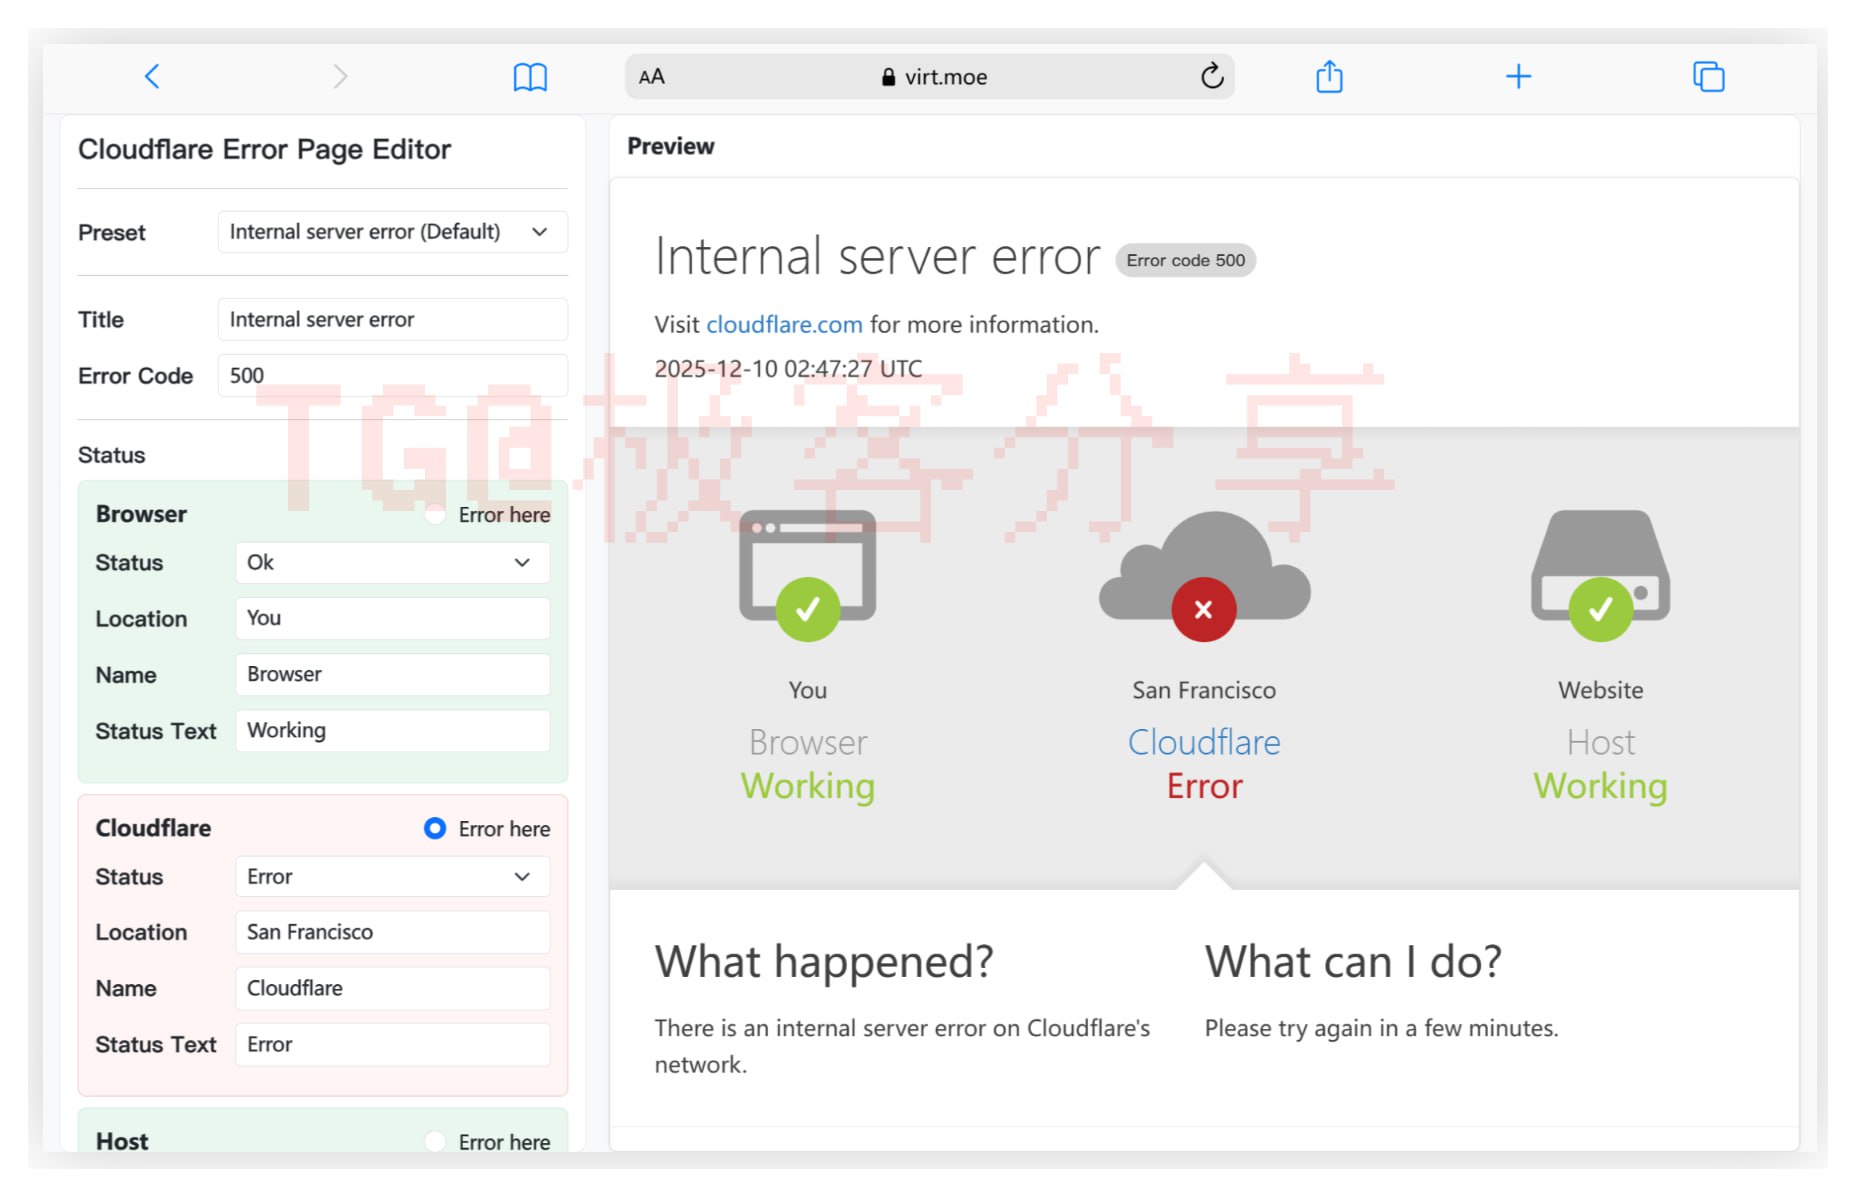Expand the Cloudflare Status dropdown
Screen dimensions: 1856x1197
[x=392, y=877]
